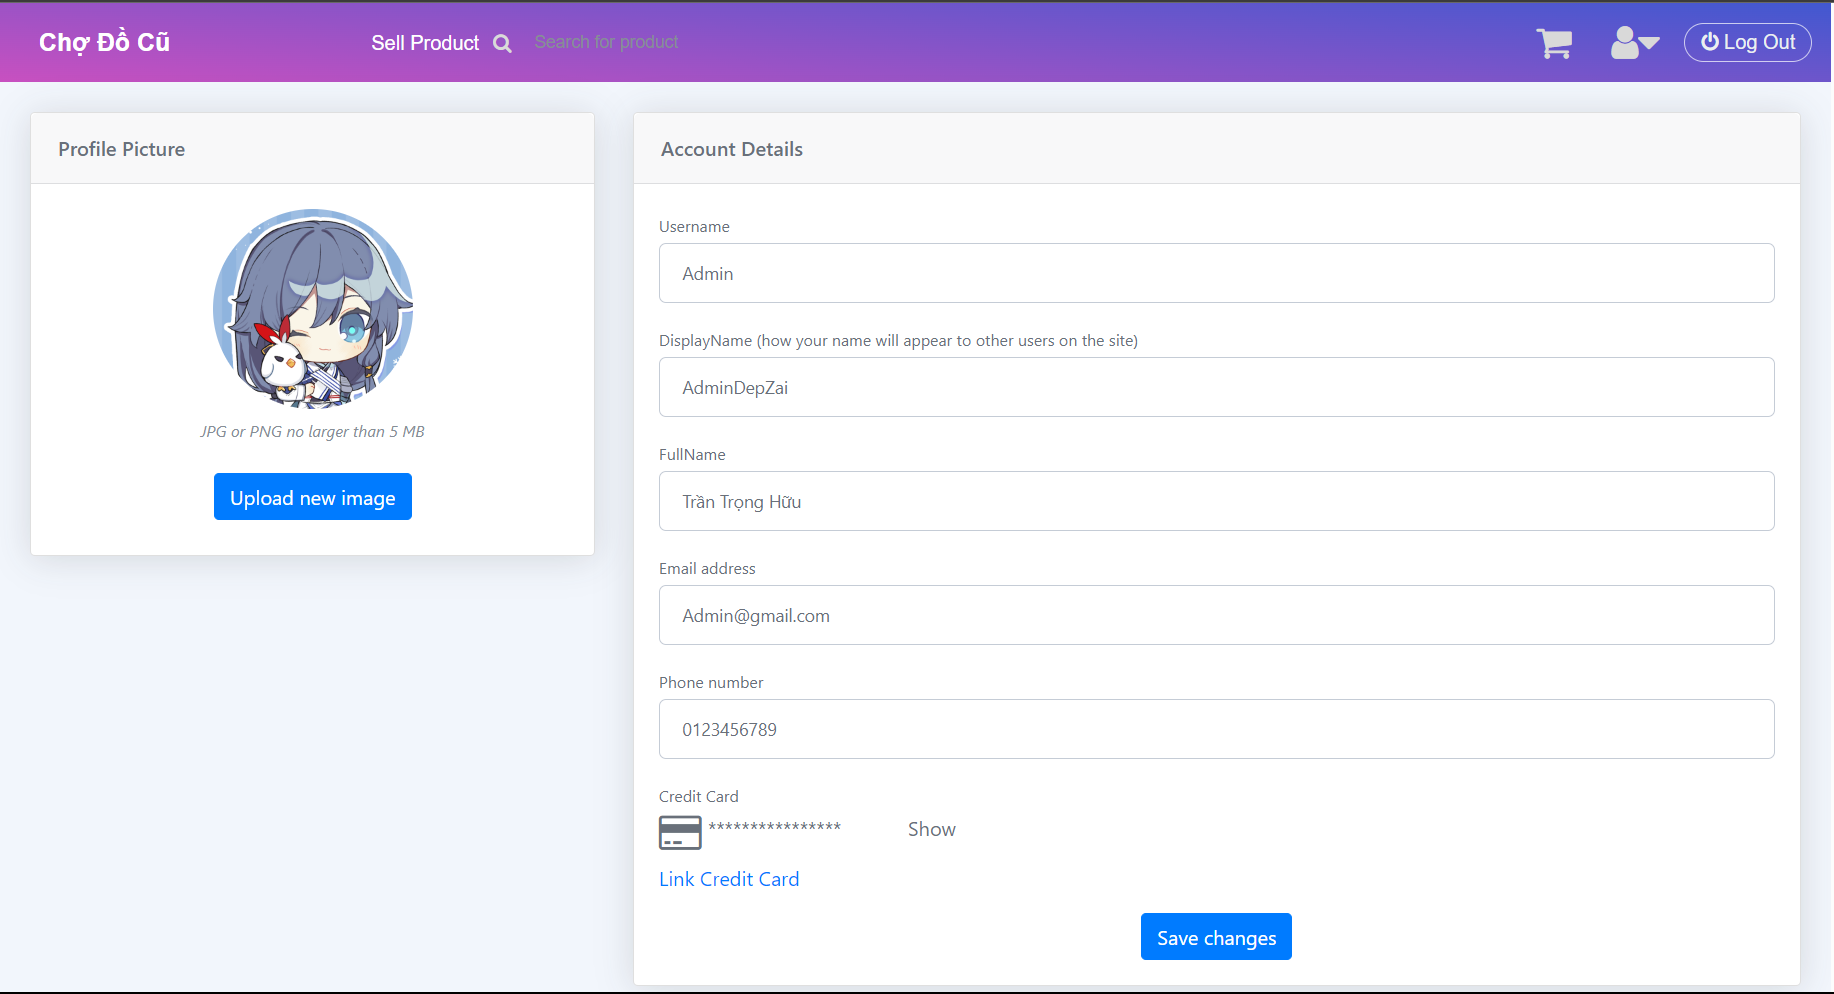Click the search magnifier icon
1834x994 pixels.
(x=503, y=42)
